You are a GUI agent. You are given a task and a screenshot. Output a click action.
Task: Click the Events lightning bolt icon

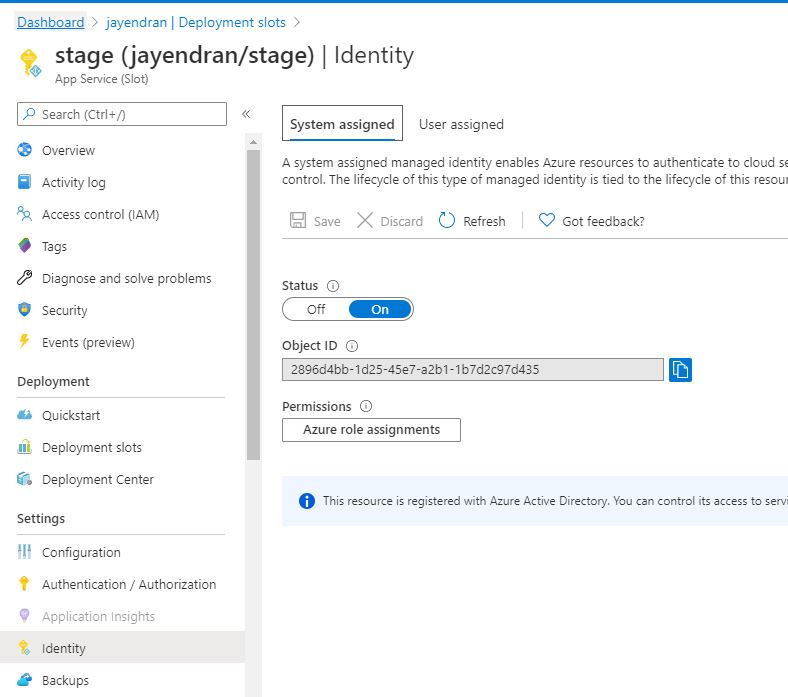[24, 341]
